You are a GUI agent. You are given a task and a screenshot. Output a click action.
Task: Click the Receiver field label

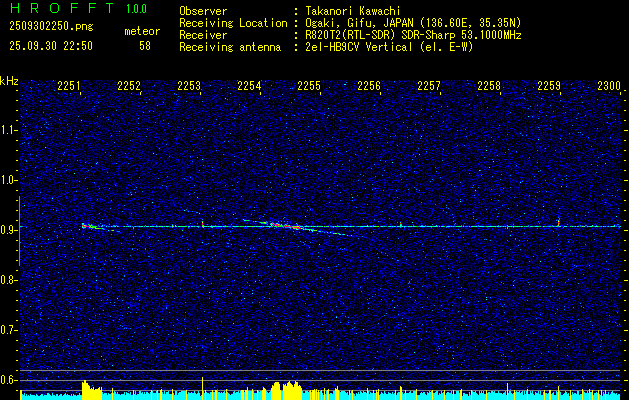(x=203, y=35)
